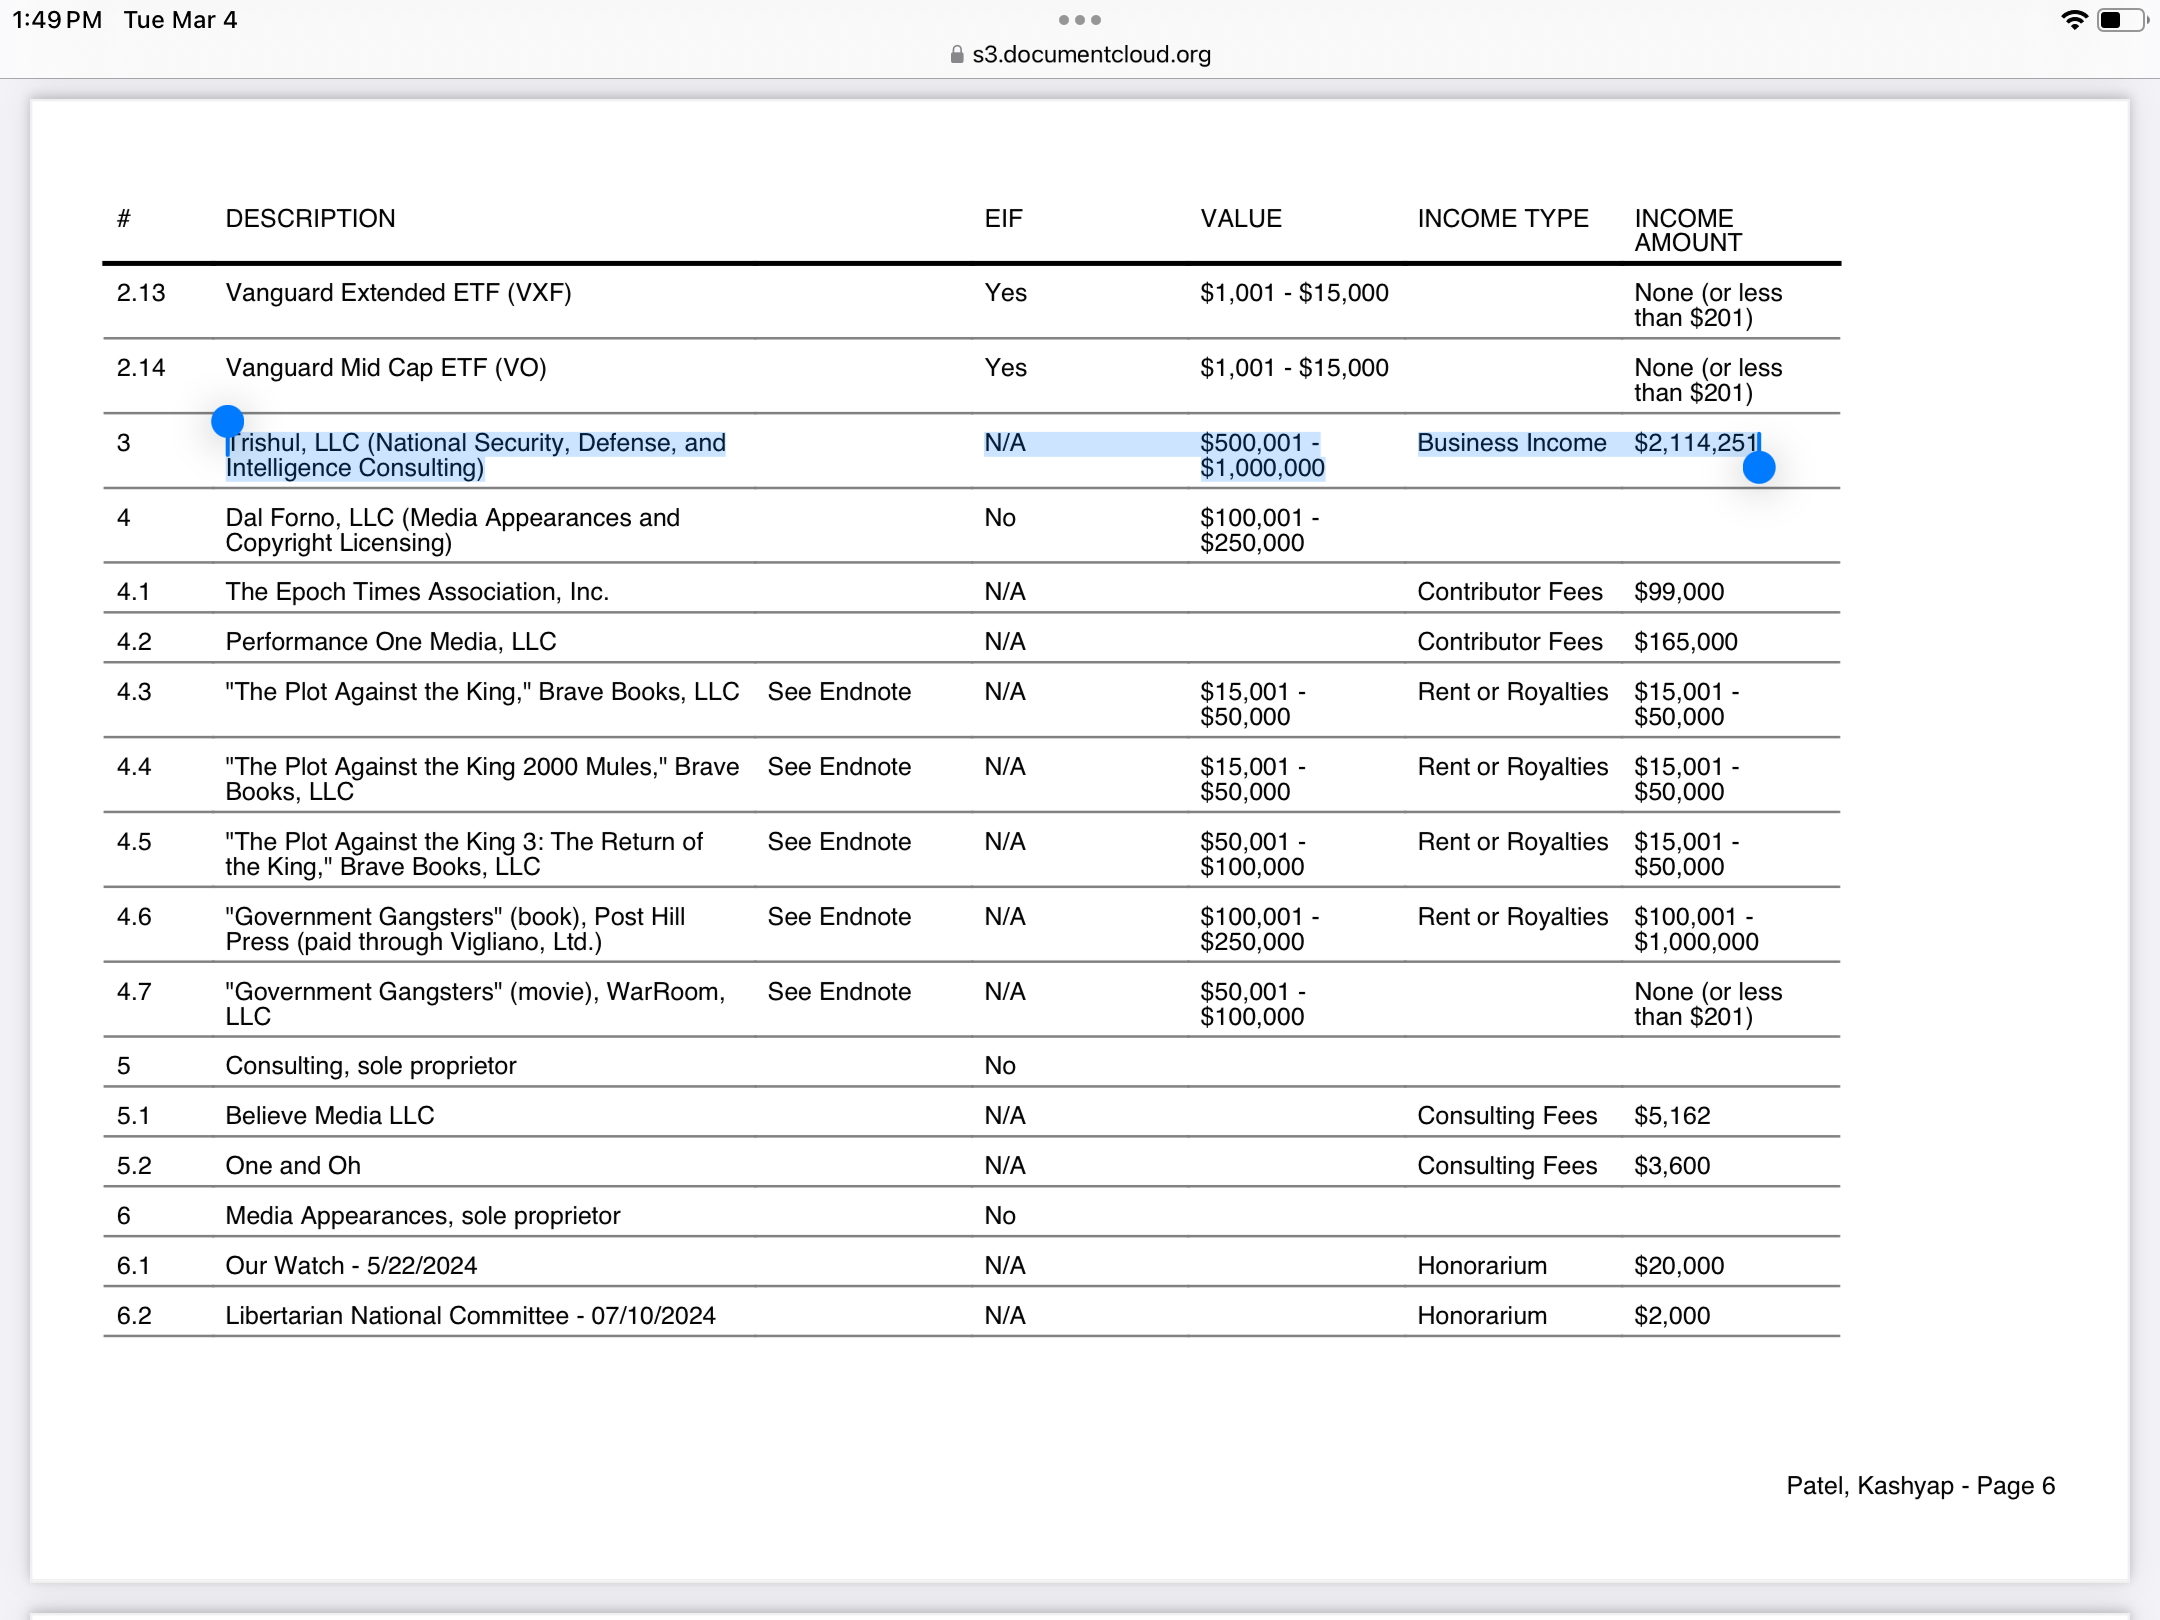Screen dimensions: 2160x1620
Task: Tap the three-dot multitasking menu
Action: pyautogui.click(x=1079, y=20)
